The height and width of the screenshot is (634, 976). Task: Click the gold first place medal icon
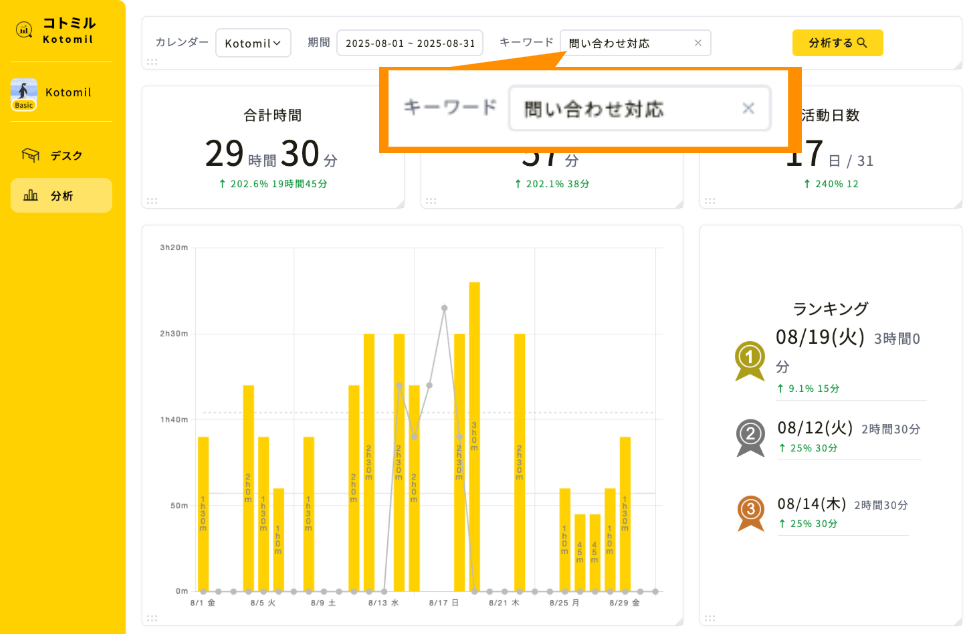coord(750,361)
